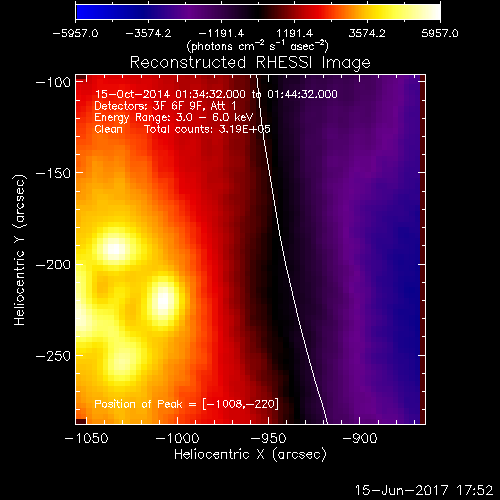Click the brightest peak source near [-1008,-220]
The image size is (500, 500).
click(x=163, y=300)
